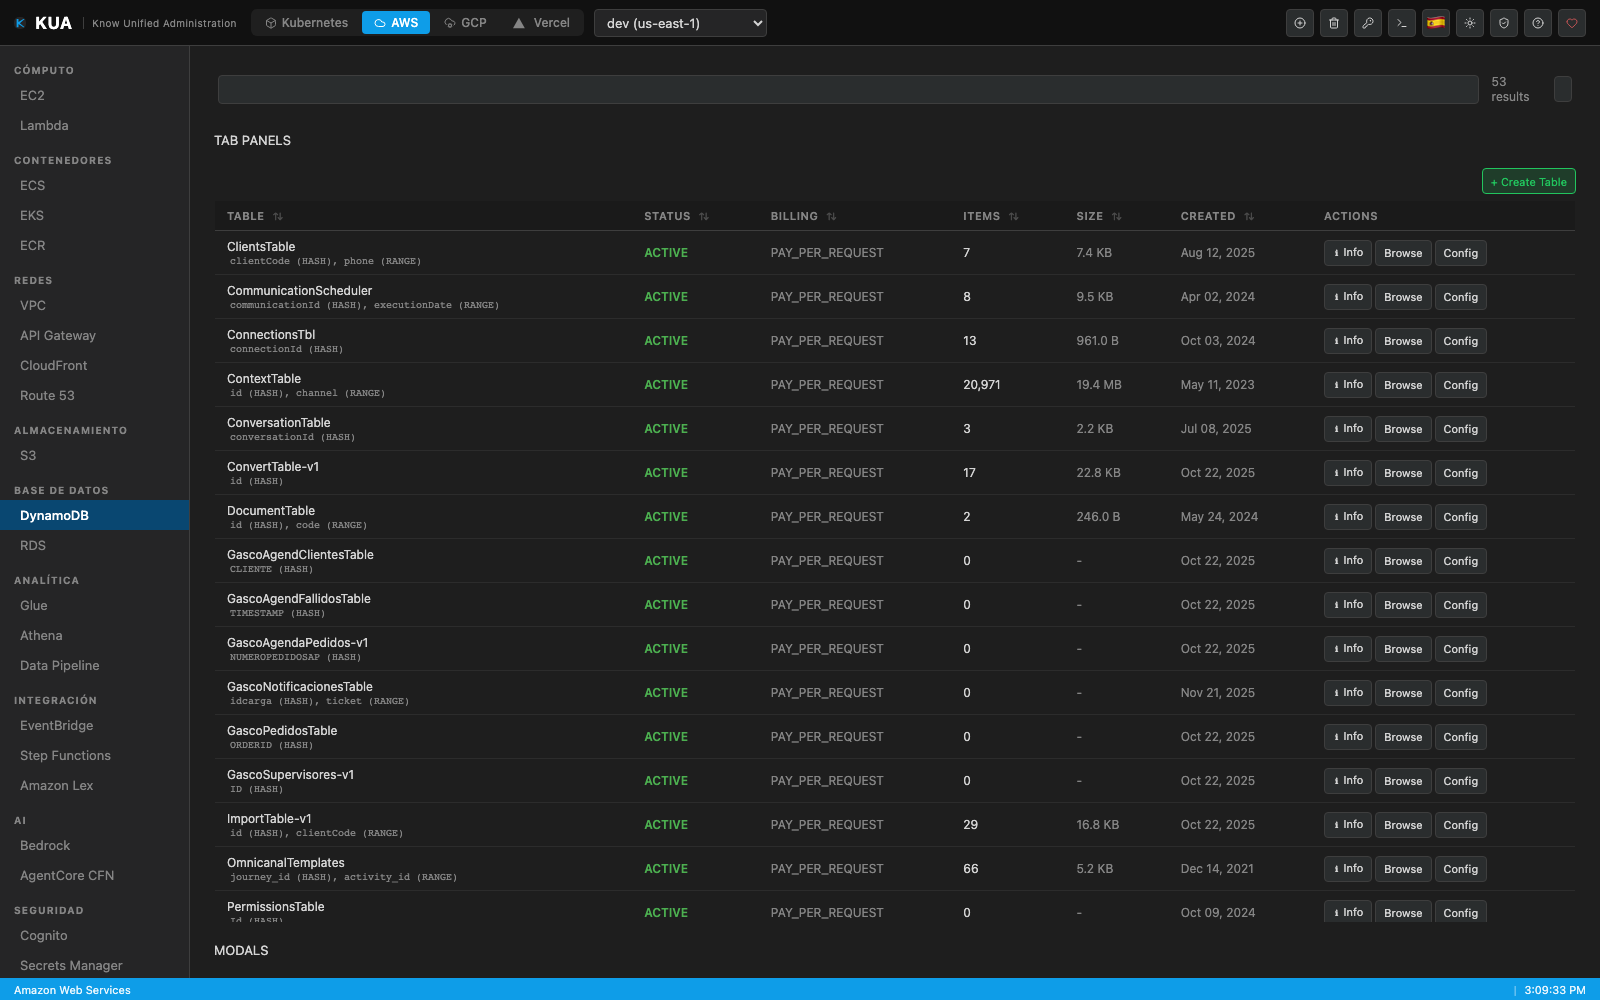
Task: Open Config for GascoPedidosTable
Action: [1460, 737]
